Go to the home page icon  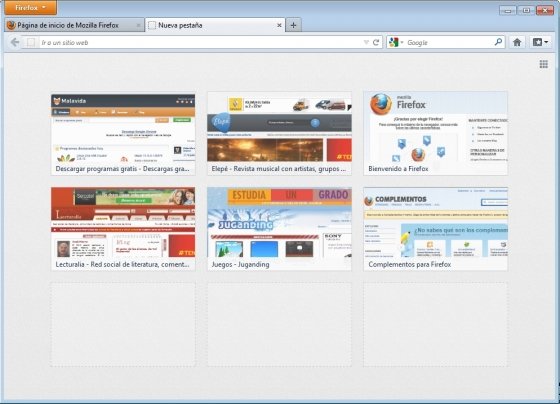coord(517,43)
